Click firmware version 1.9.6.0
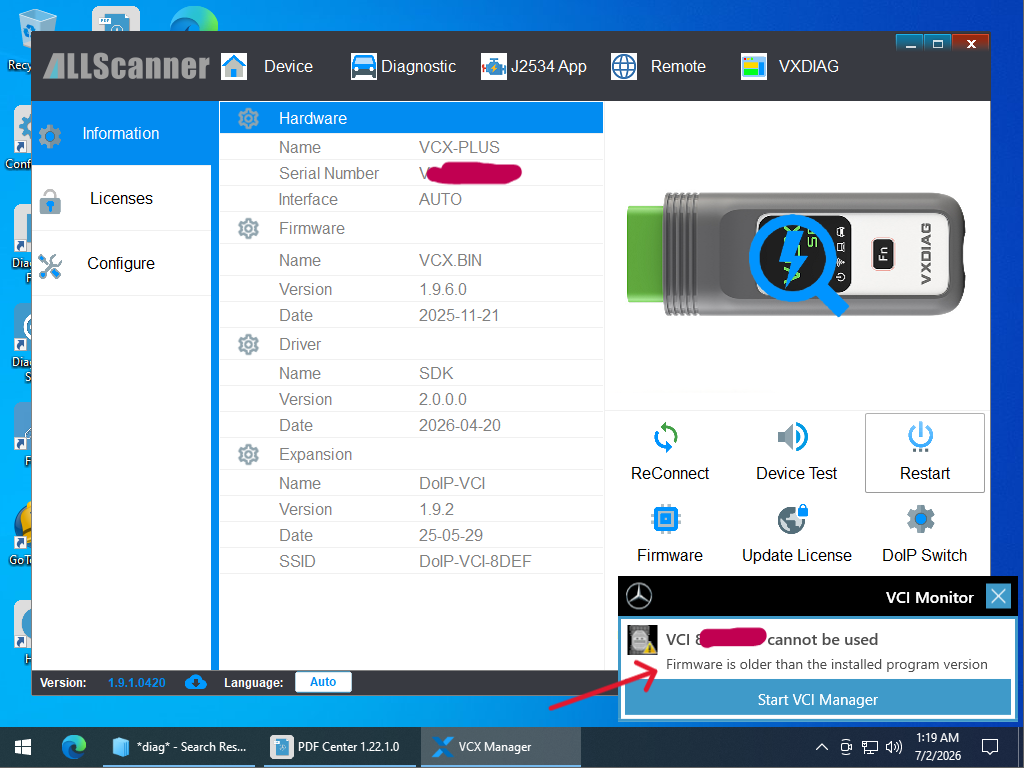Image resolution: width=1024 pixels, height=768 pixels. click(443, 289)
